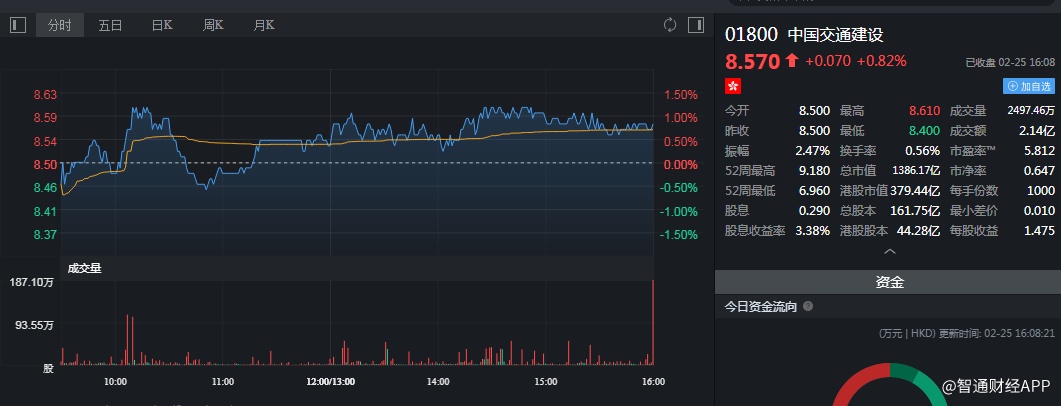
Task: Collapse the quote details with chevron arrow
Action: pyautogui.click(x=889, y=252)
